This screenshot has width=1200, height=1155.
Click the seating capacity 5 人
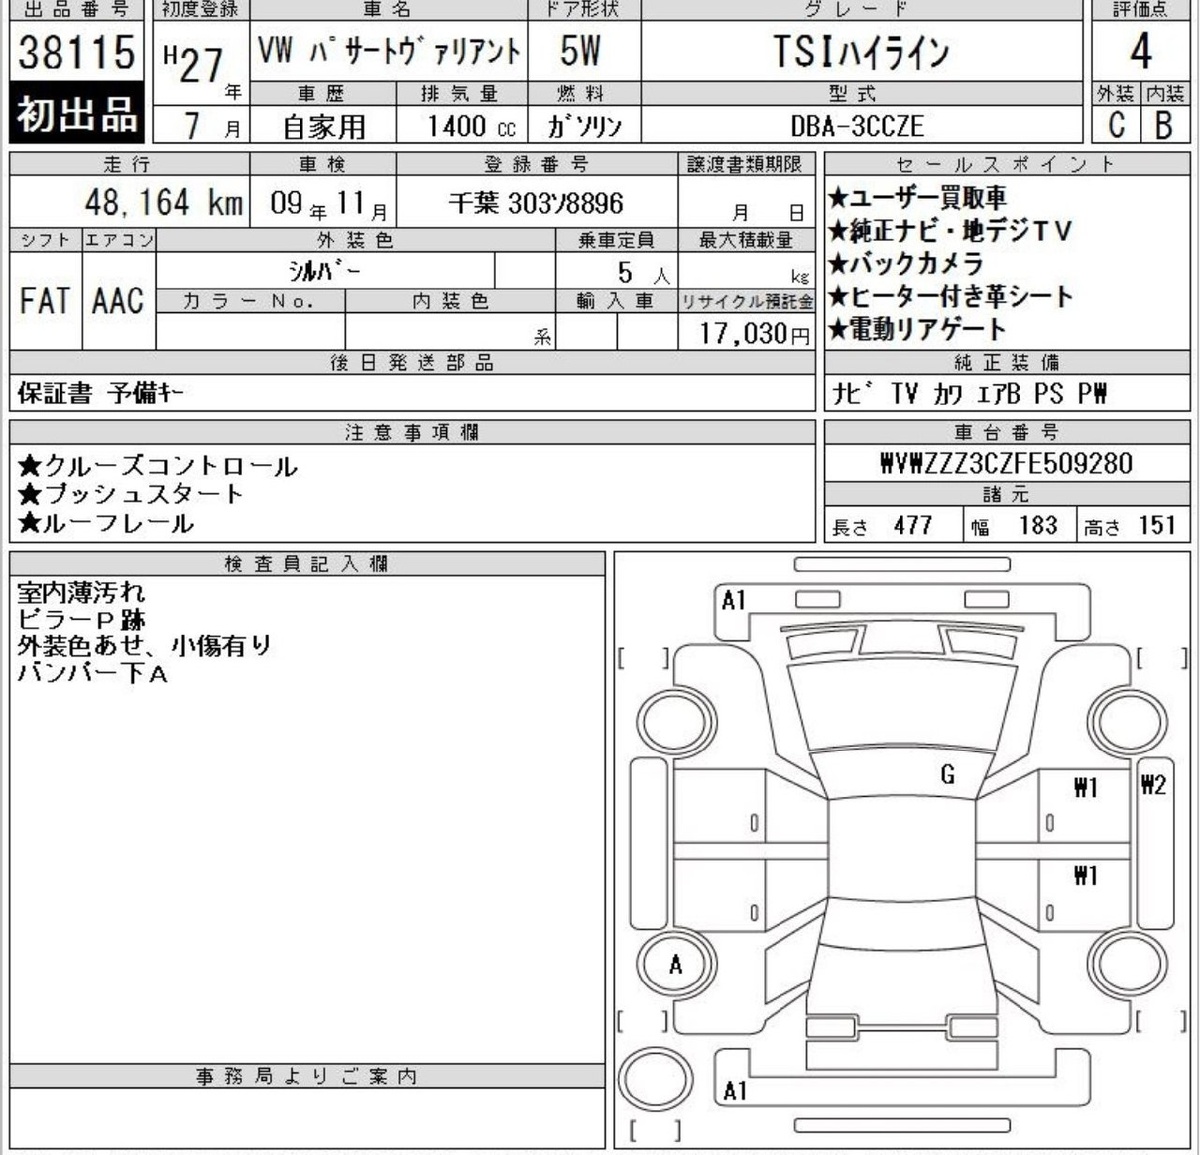(x=643, y=273)
